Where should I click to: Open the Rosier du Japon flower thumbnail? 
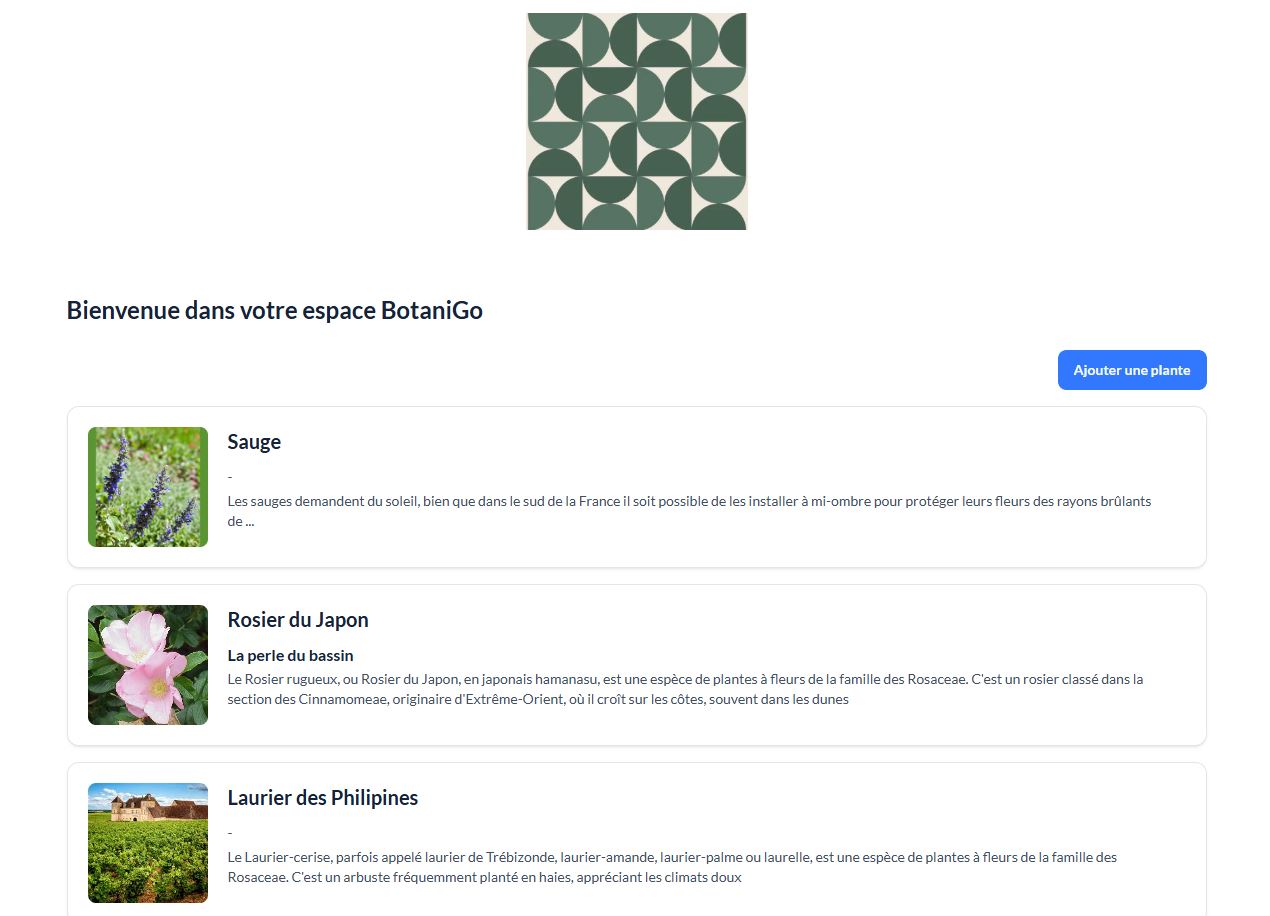coord(148,665)
